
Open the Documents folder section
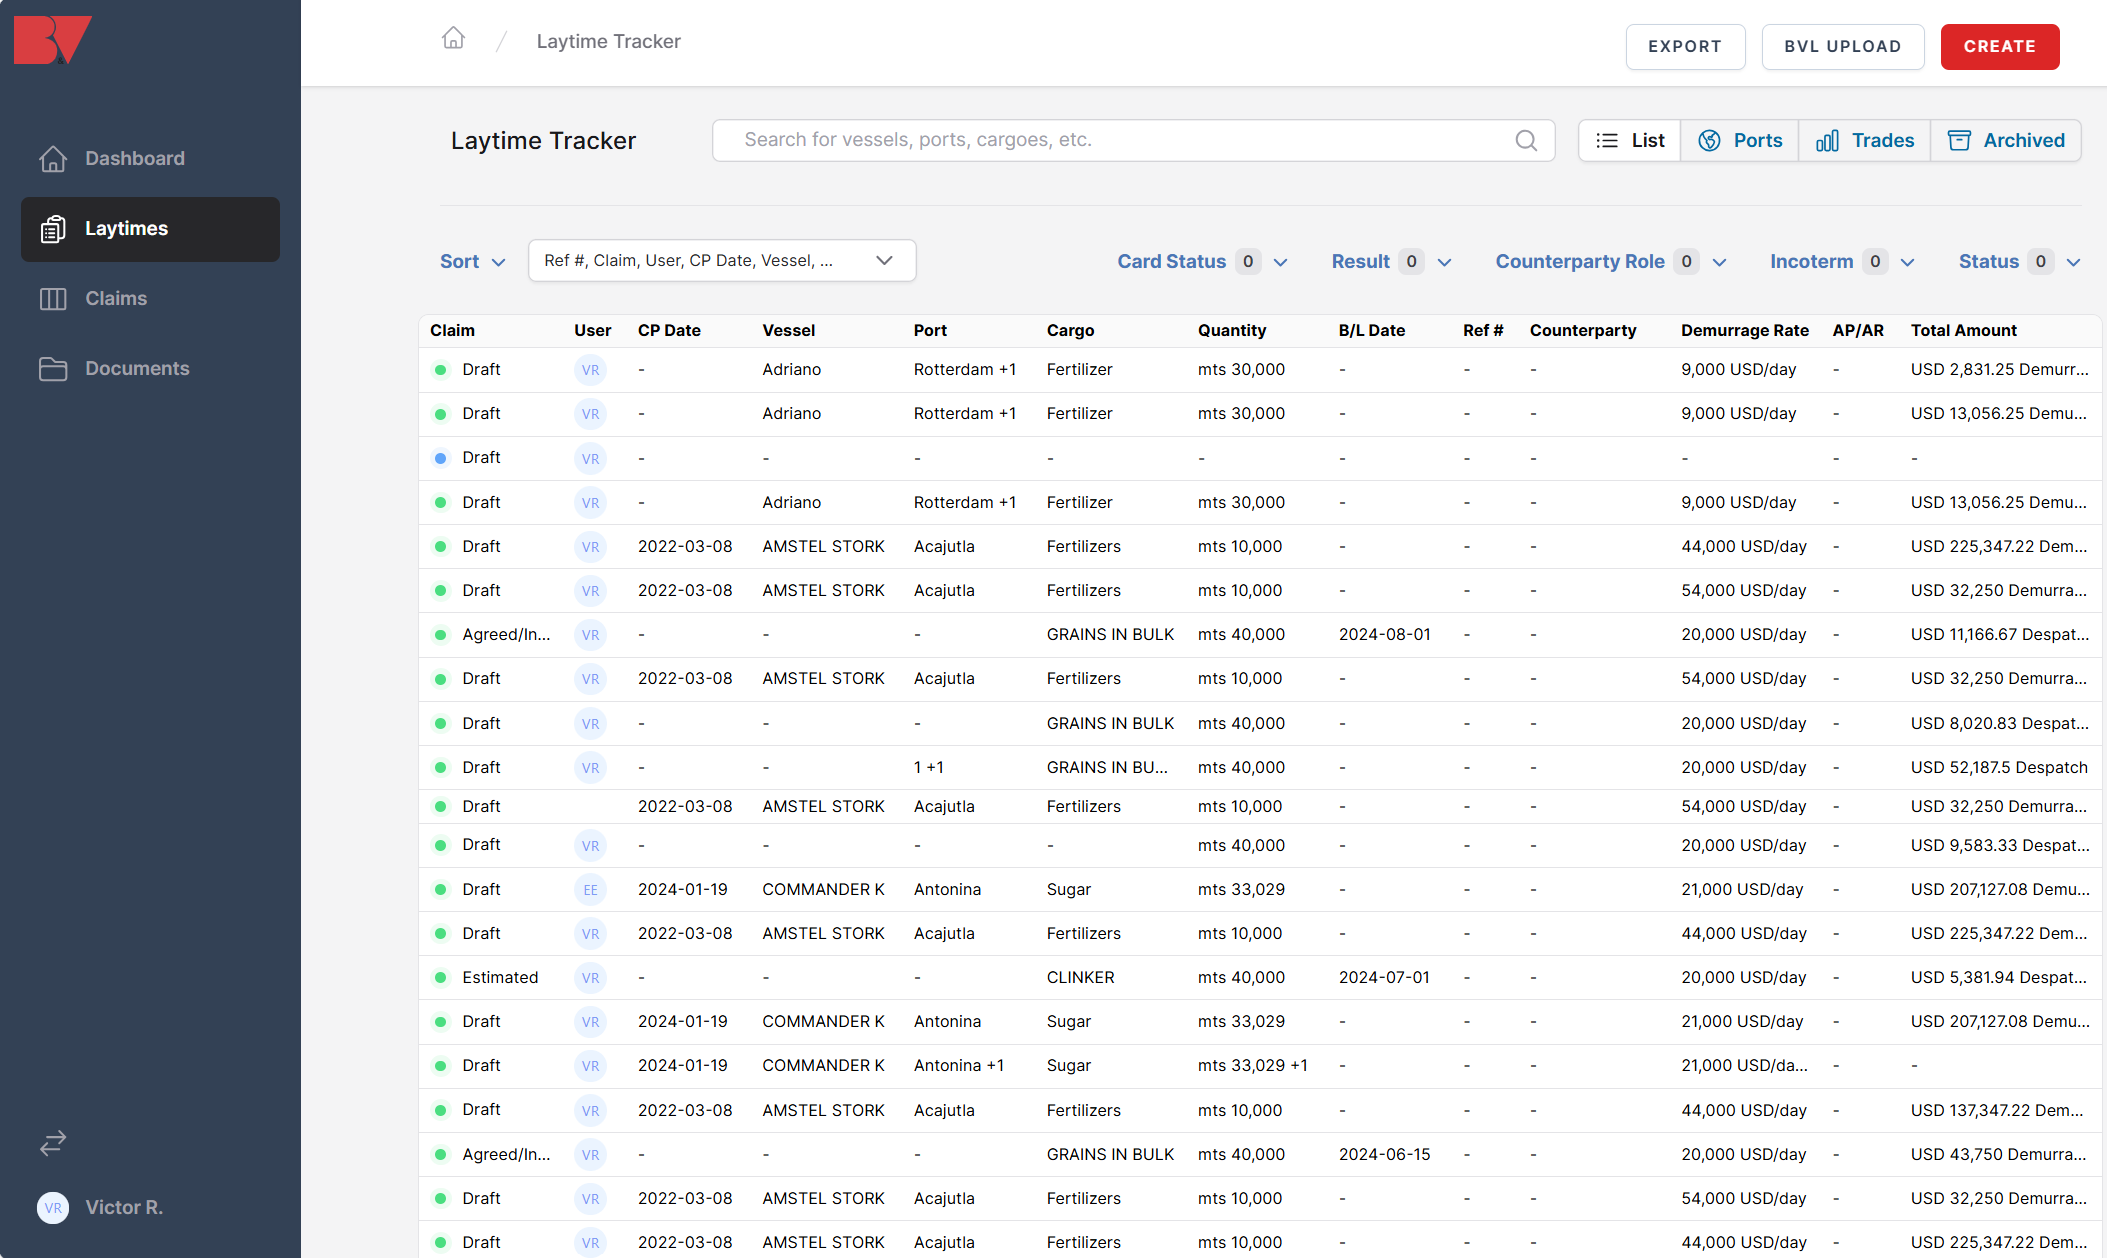coord(136,368)
